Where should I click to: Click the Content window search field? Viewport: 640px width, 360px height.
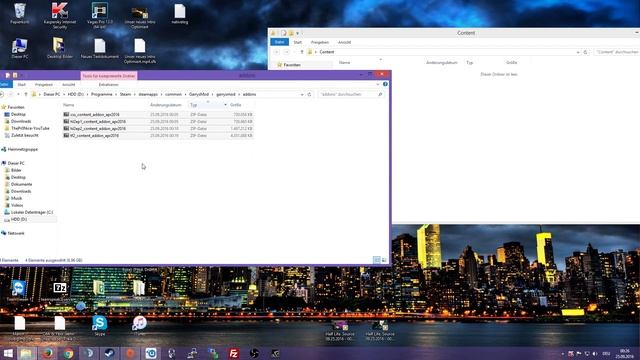(x=616, y=52)
